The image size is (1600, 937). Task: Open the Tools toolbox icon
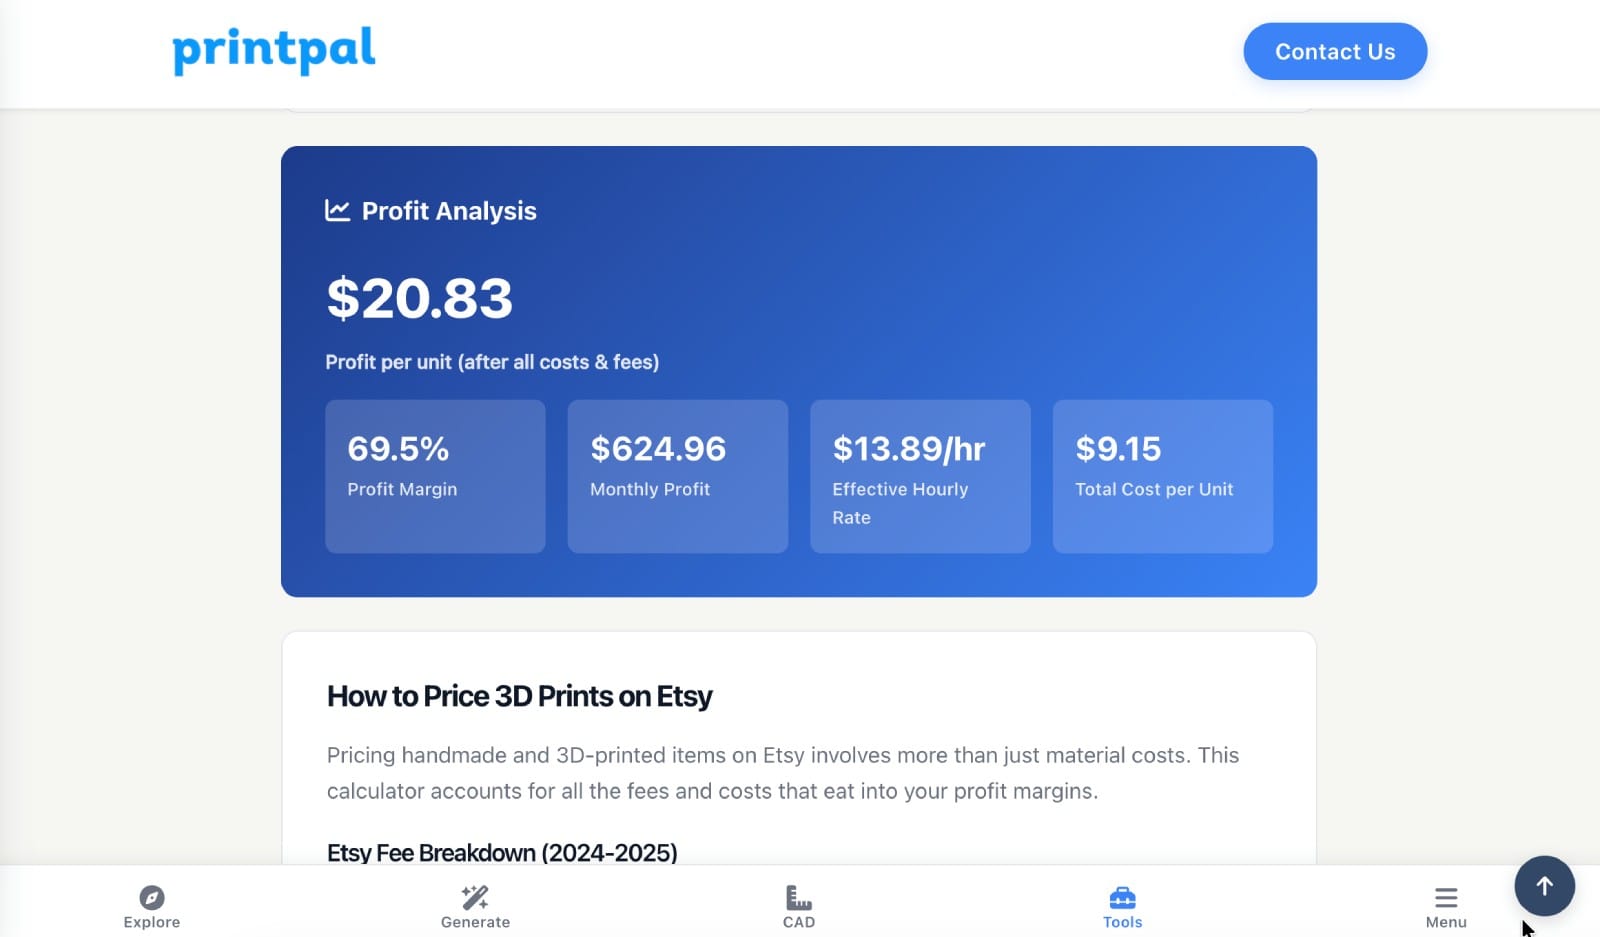pos(1122,897)
